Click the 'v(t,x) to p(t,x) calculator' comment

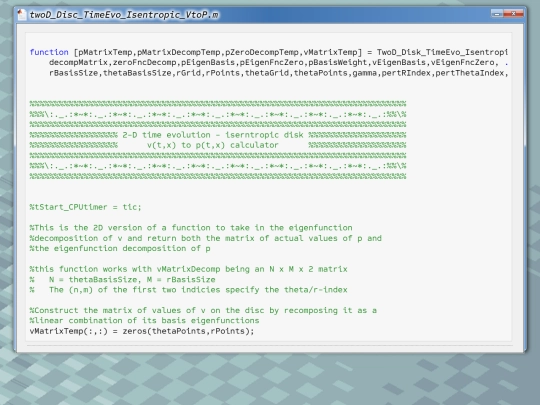213,145
